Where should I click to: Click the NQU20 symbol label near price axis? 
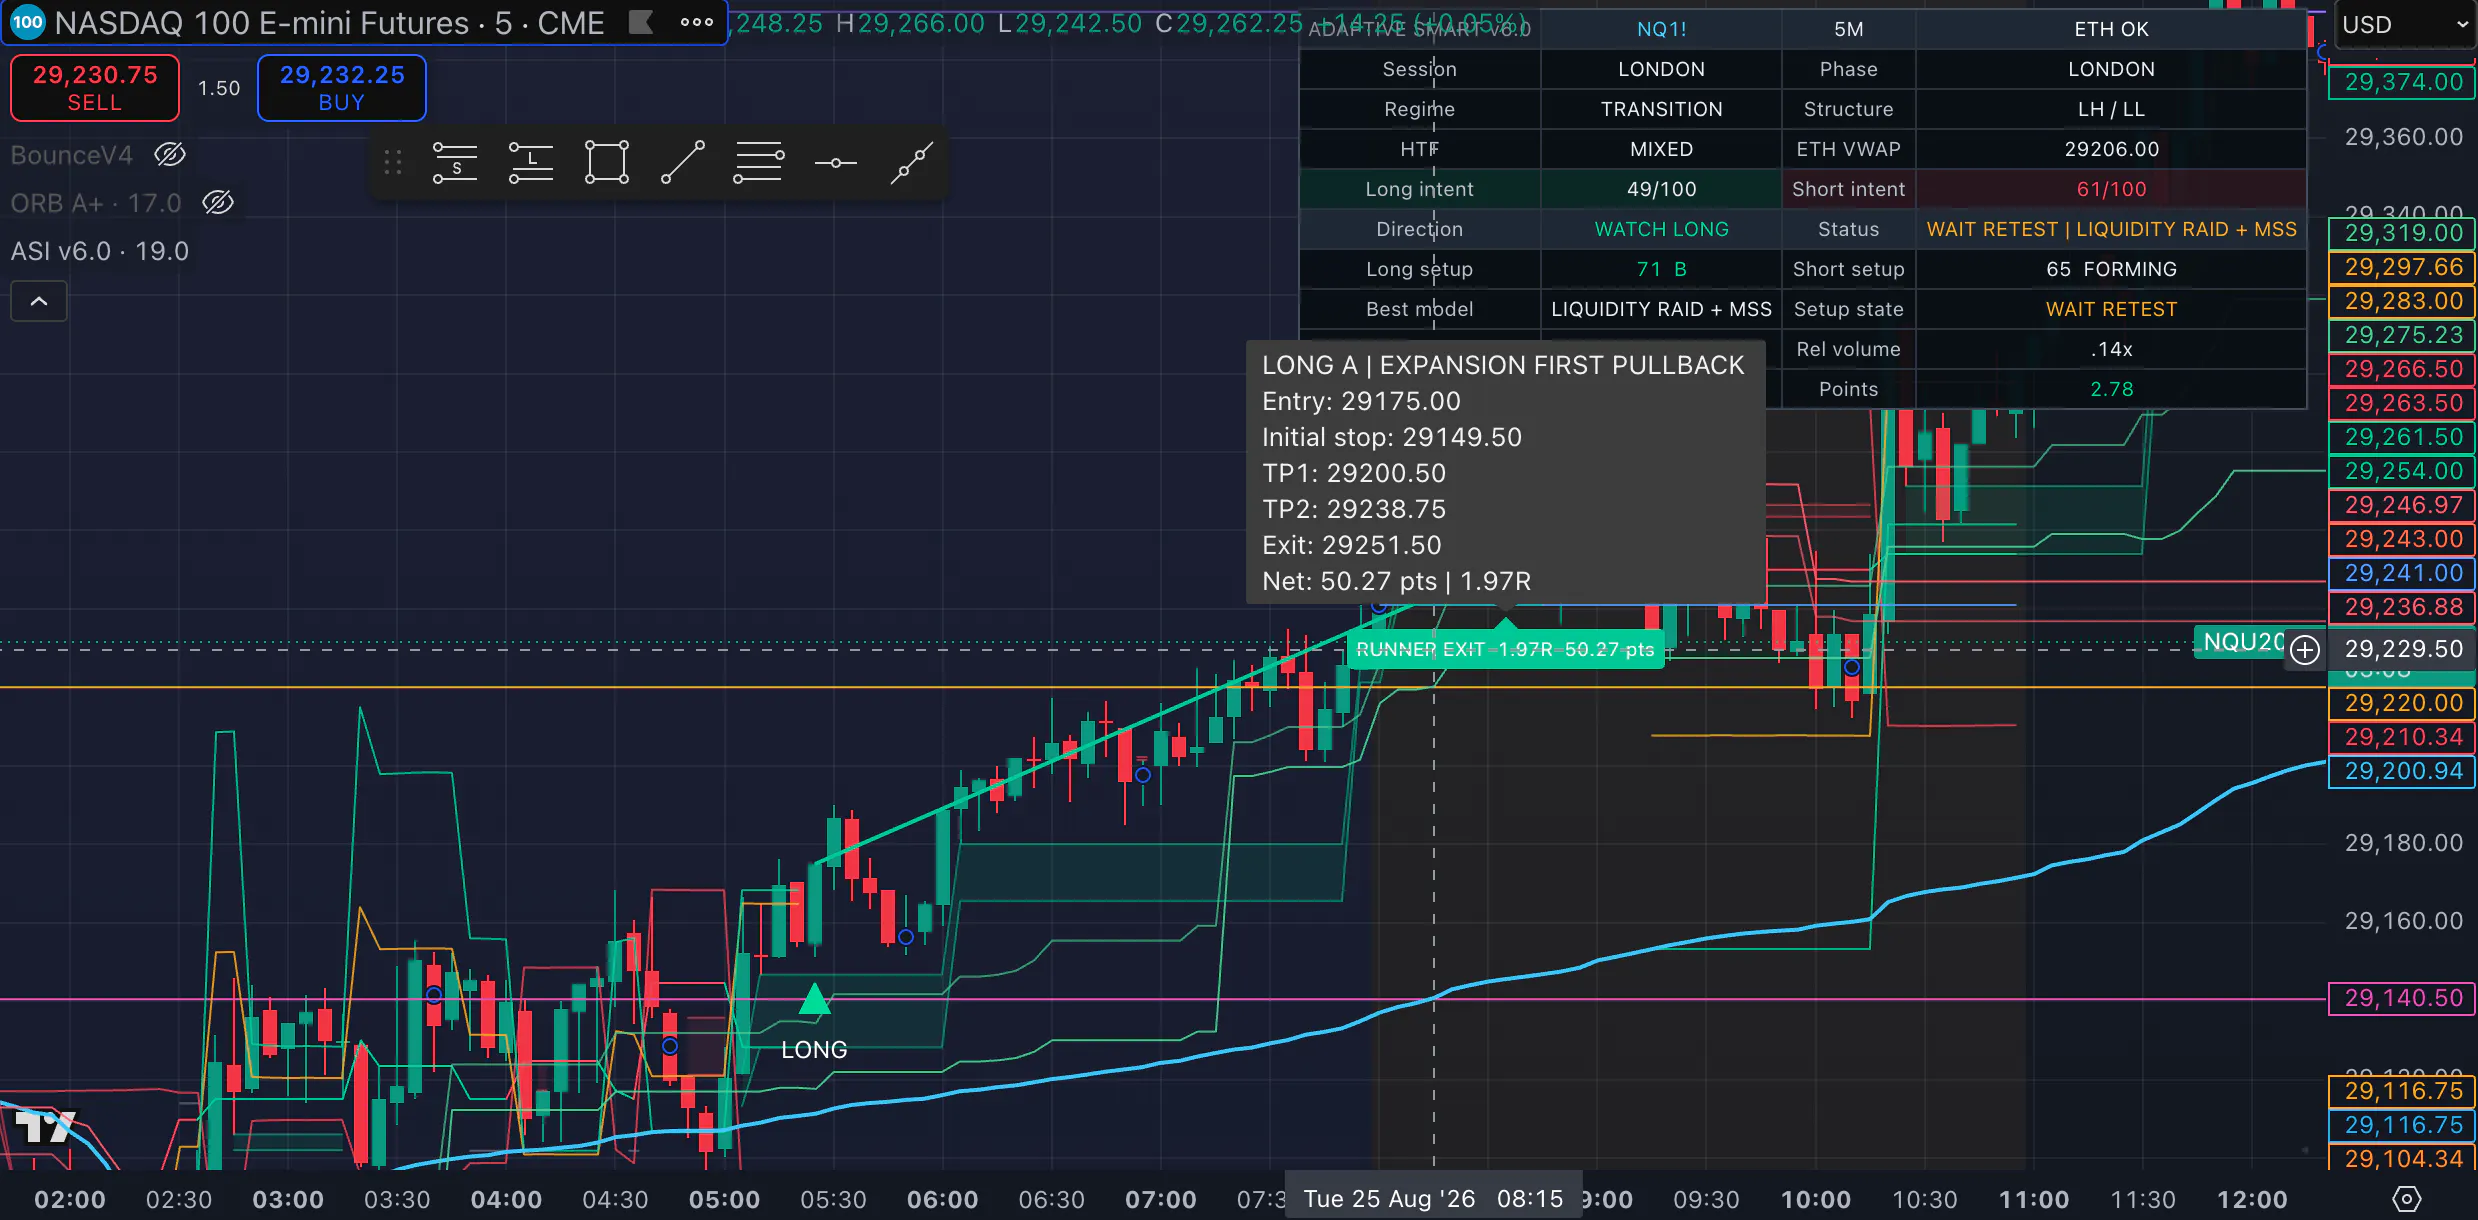coord(2241,642)
